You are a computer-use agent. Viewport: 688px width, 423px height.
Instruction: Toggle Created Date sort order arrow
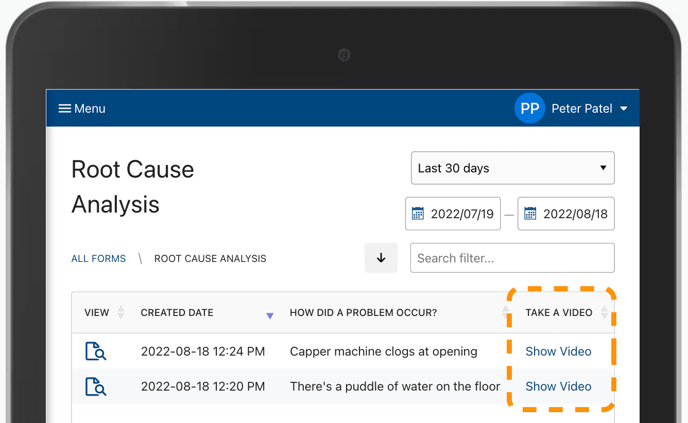[x=270, y=315]
